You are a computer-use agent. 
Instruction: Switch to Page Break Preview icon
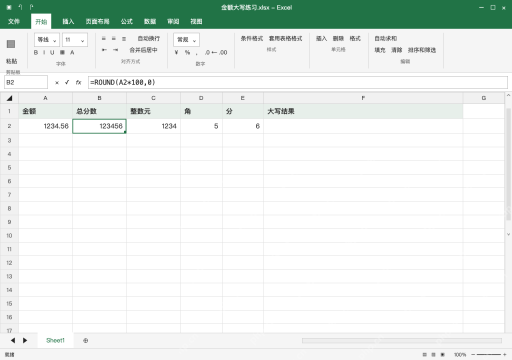click(443, 355)
